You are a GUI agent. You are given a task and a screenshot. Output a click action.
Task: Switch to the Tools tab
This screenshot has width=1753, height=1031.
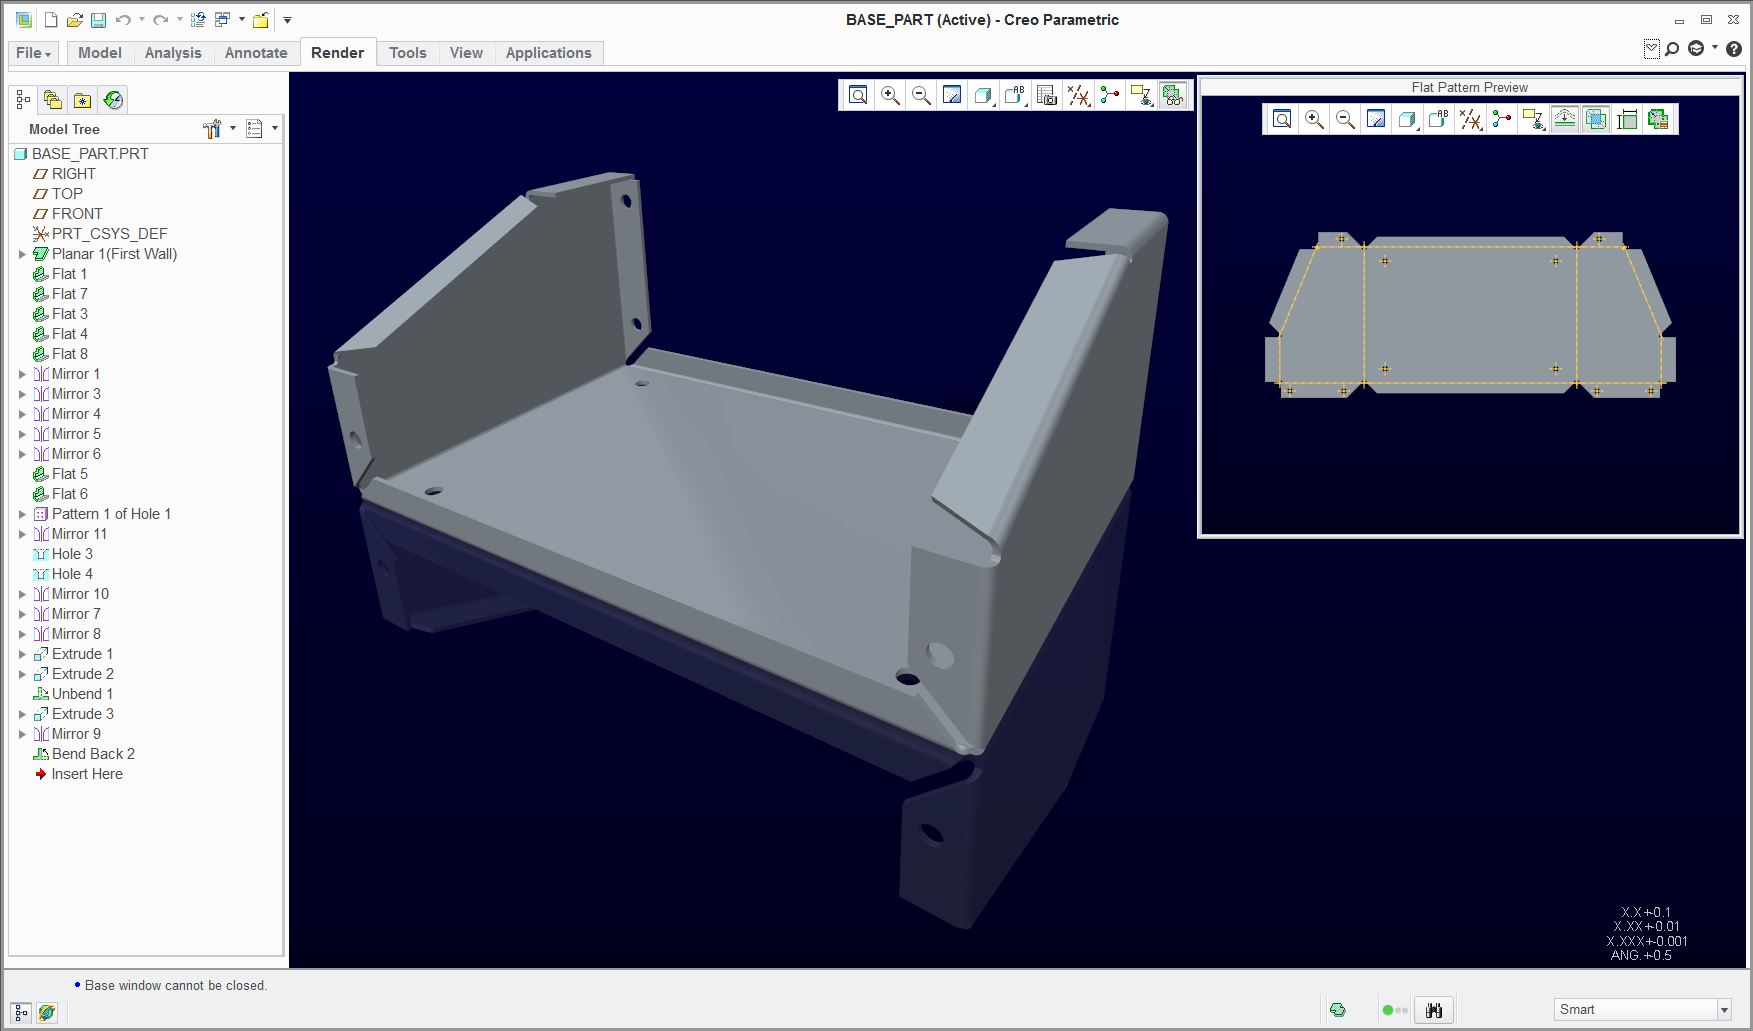coord(408,53)
